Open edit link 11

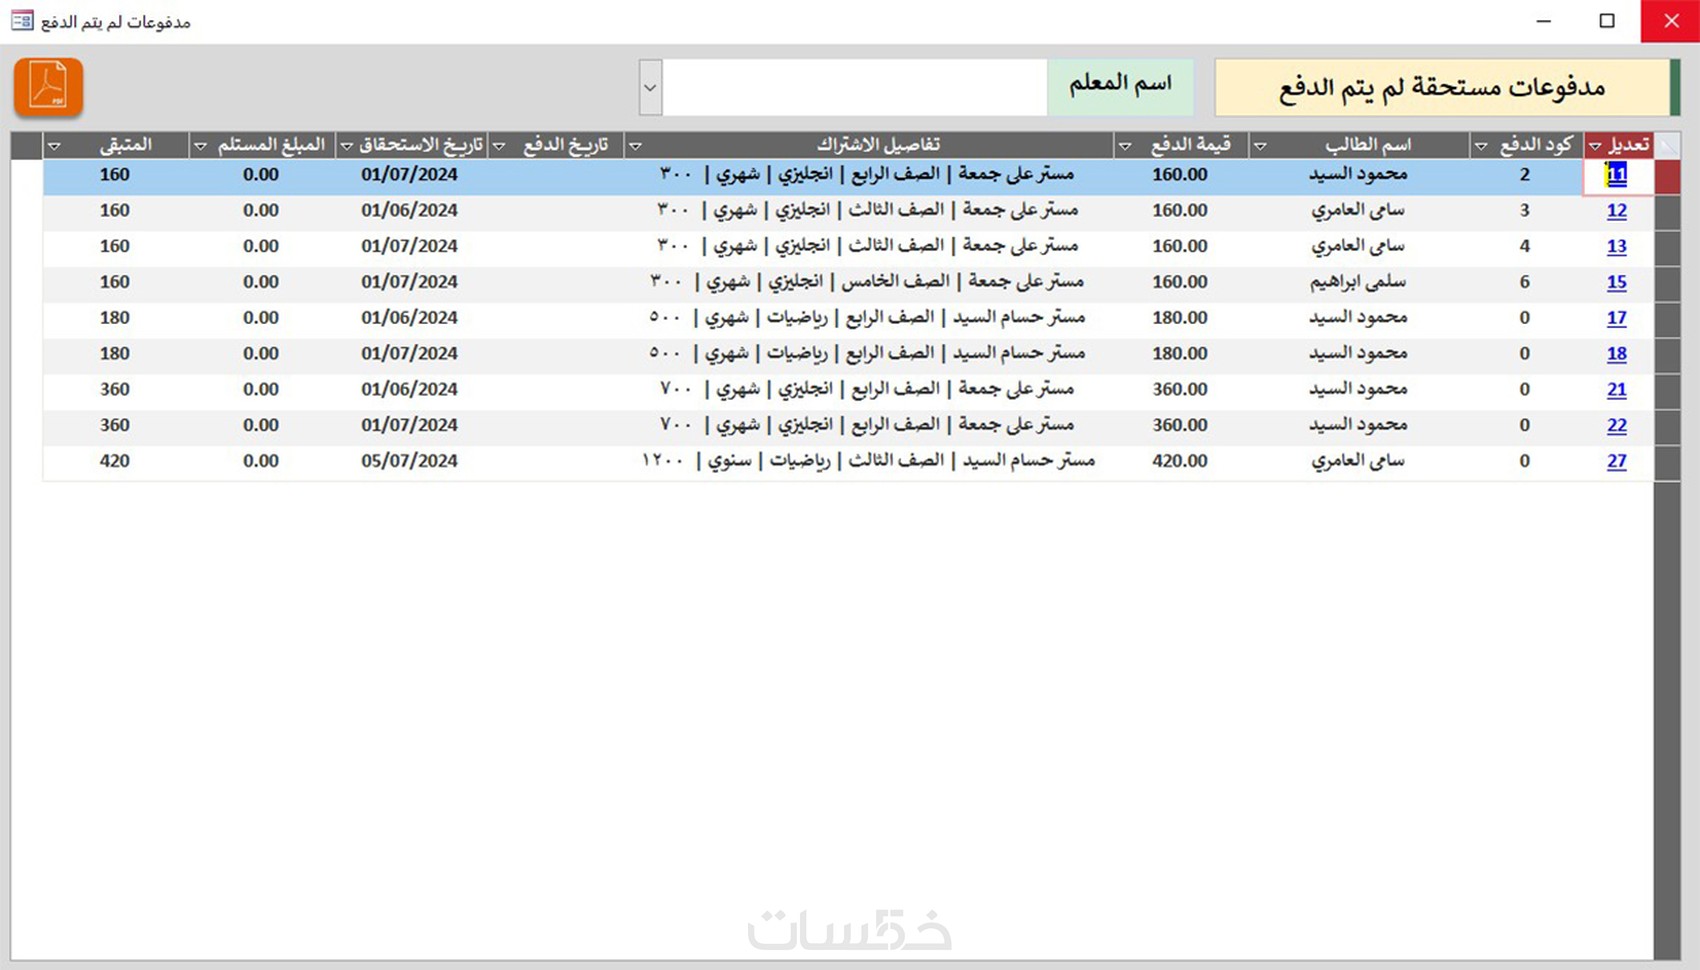click(x=1616, y=175)
